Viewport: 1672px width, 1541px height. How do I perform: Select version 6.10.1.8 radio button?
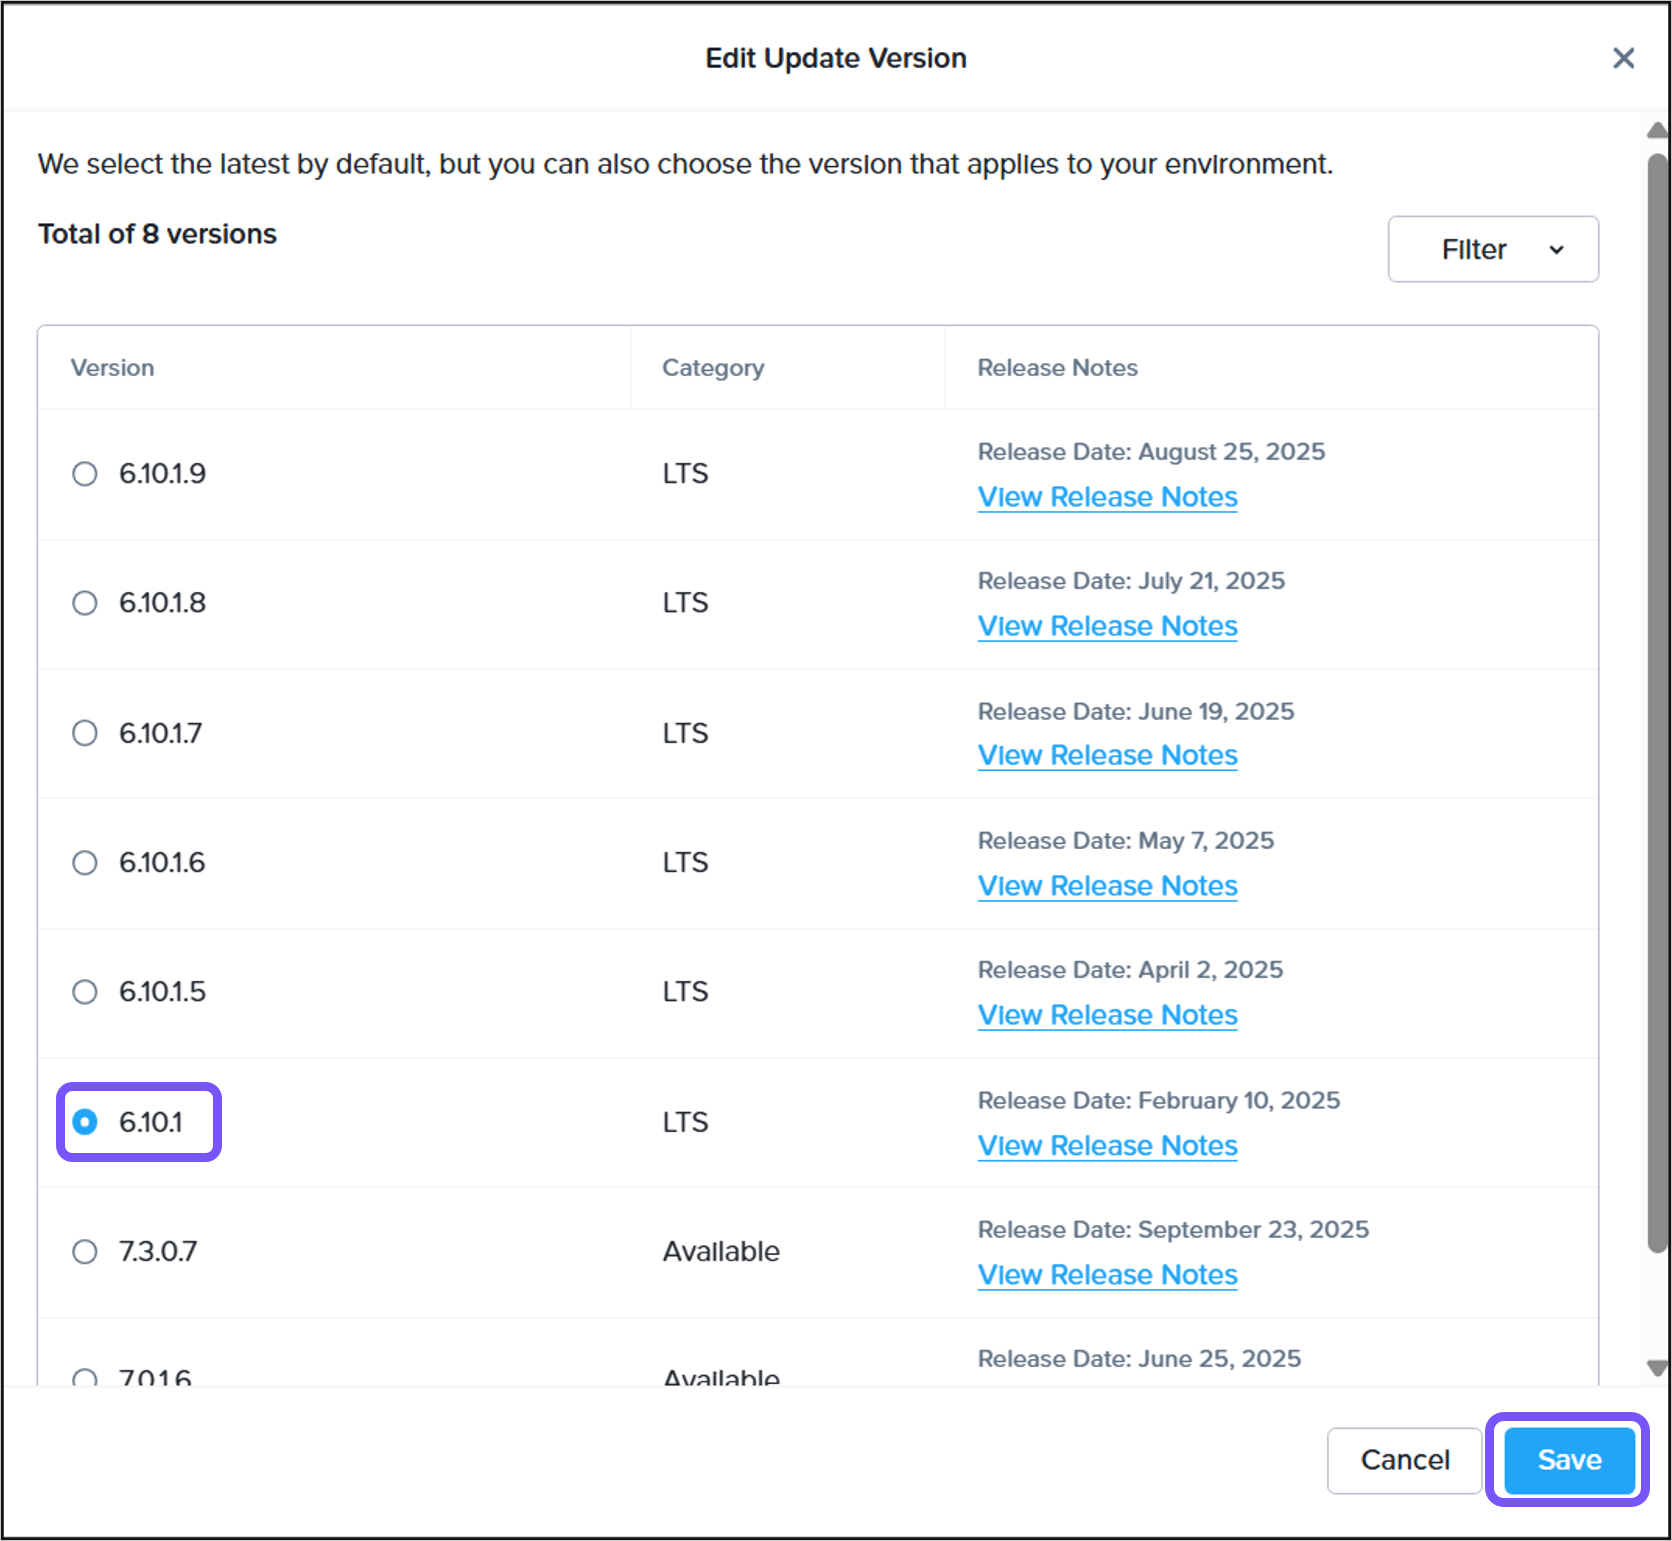pyautogui.click(x=85, y=603)
